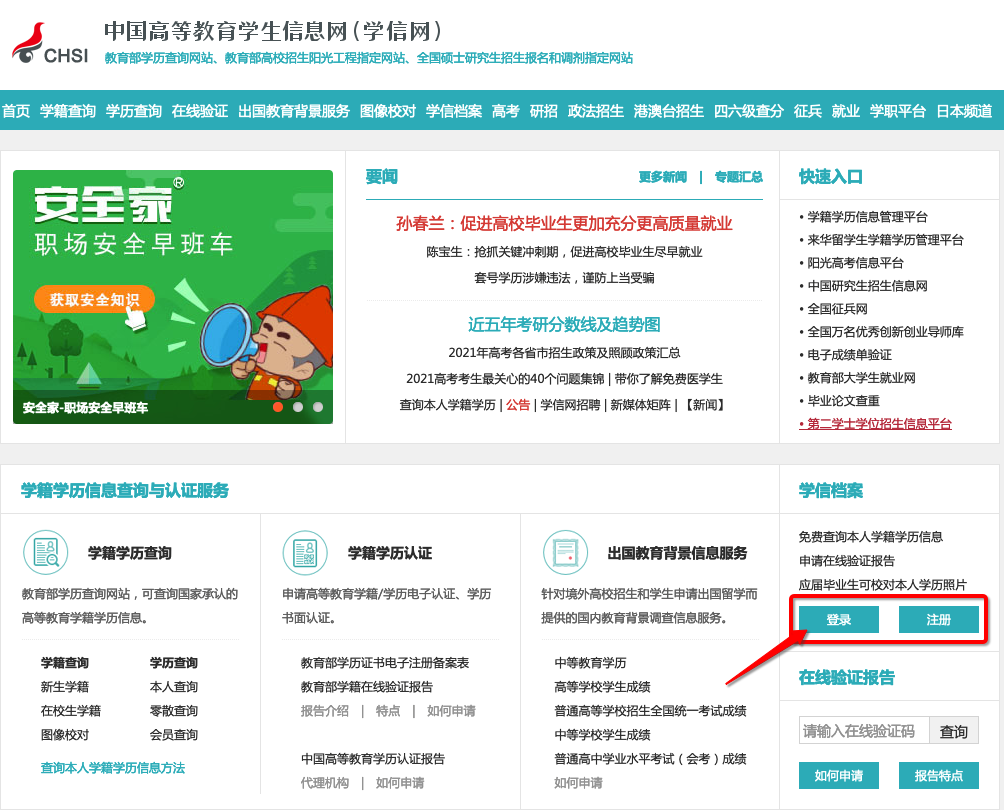
Task: Click the 查询 button beside verification code
Action: click(953, 731)
